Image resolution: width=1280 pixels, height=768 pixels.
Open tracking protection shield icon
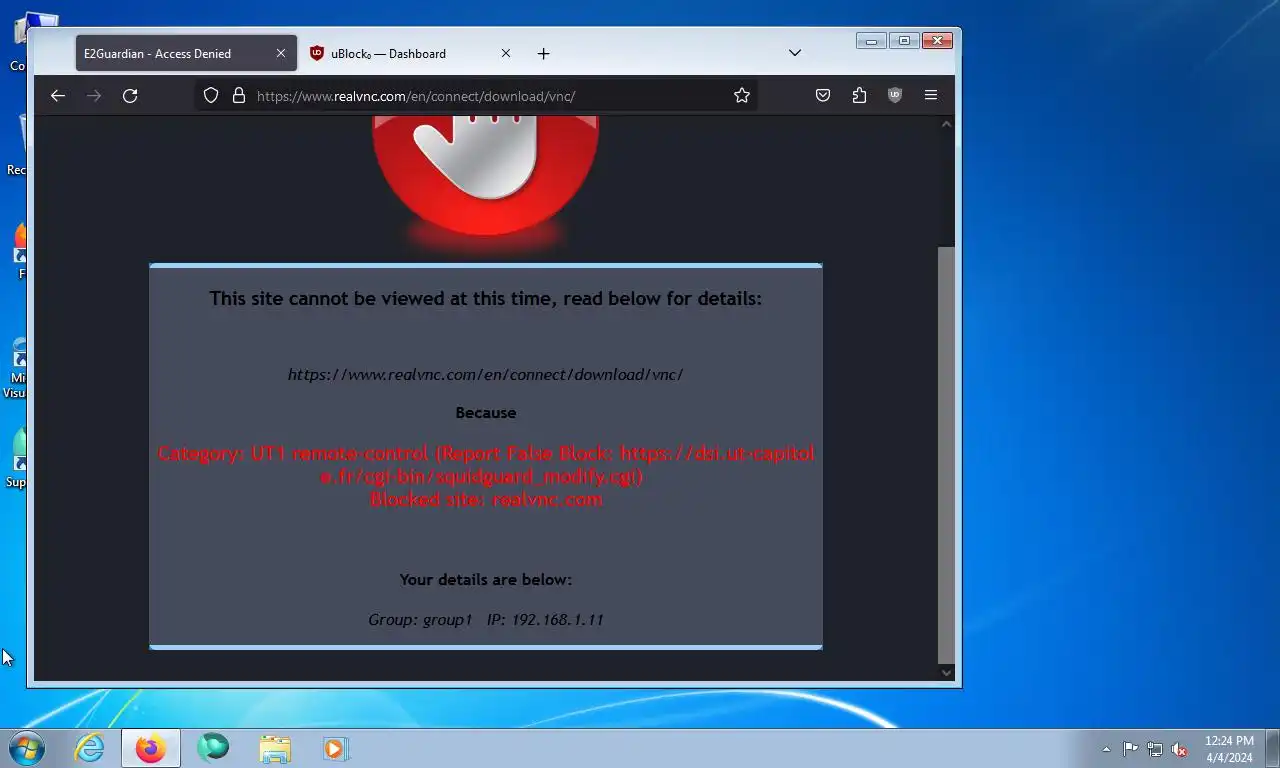(x=211, y=96)
